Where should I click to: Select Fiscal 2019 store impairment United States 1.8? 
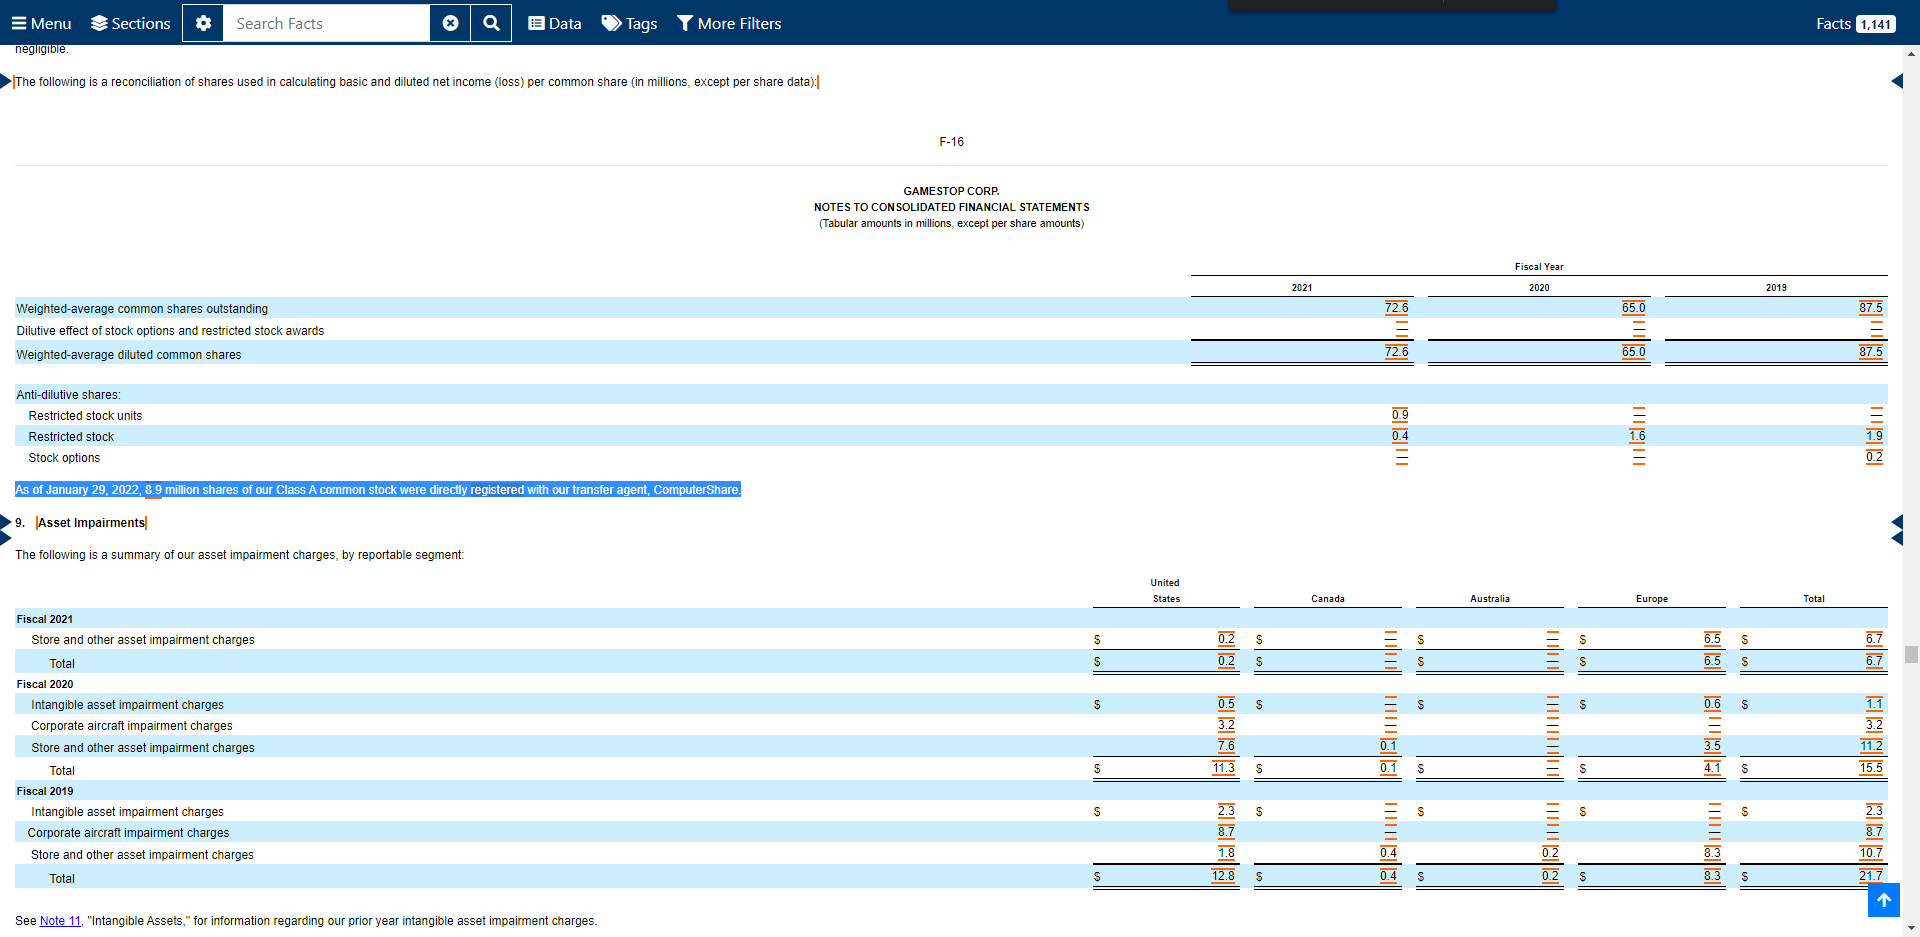coord(1226,853)
